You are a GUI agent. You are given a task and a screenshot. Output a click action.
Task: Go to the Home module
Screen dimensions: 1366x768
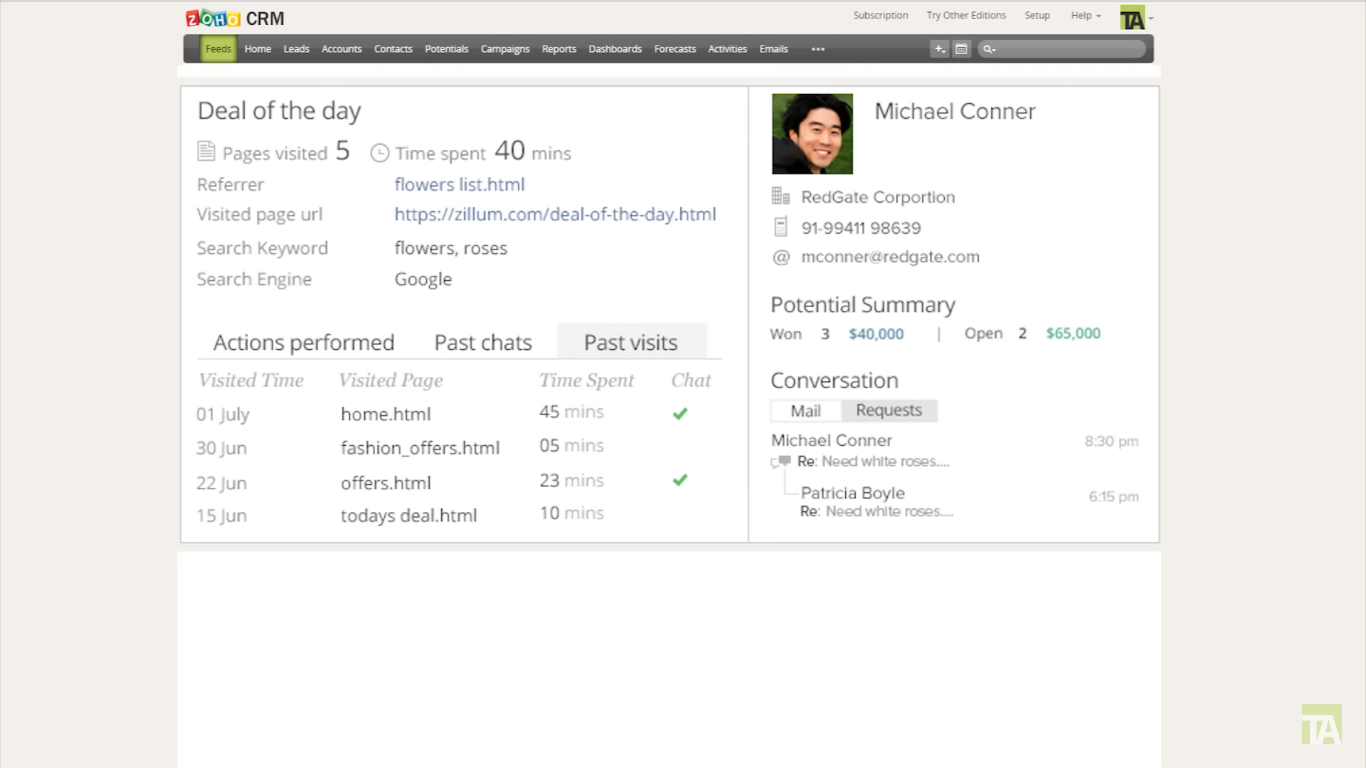click(x=258, y=49)
